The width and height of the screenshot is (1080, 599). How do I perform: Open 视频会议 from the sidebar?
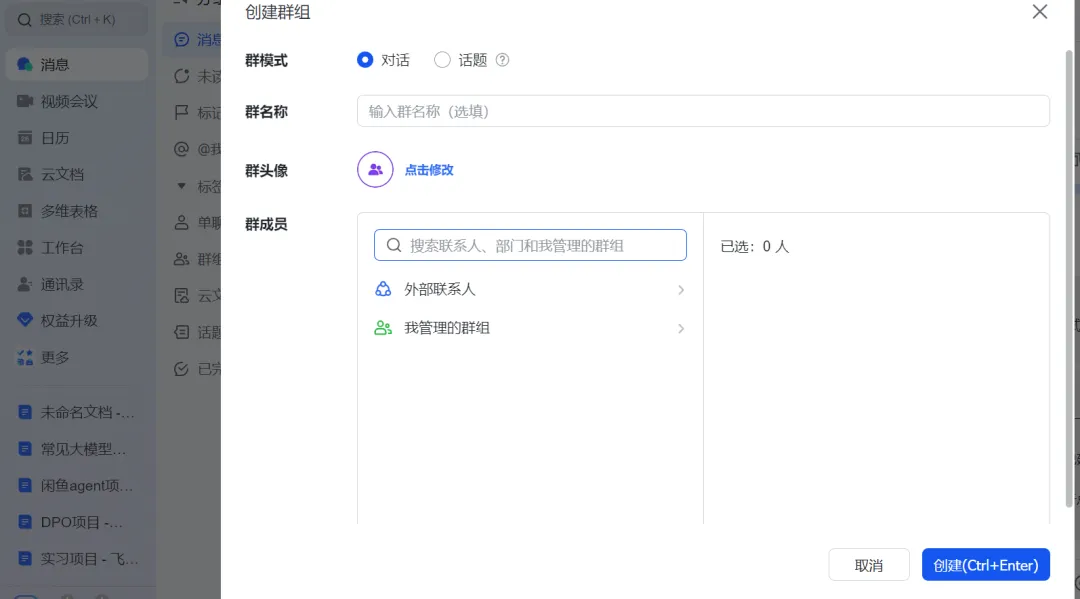point(68,101)
